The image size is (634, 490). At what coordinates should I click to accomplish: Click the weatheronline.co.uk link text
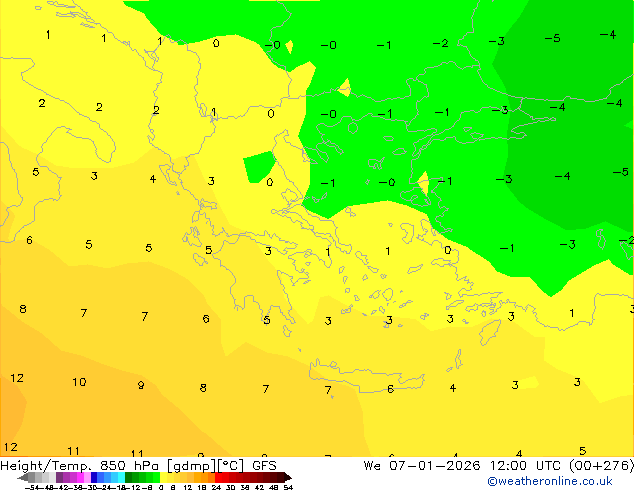550,481
